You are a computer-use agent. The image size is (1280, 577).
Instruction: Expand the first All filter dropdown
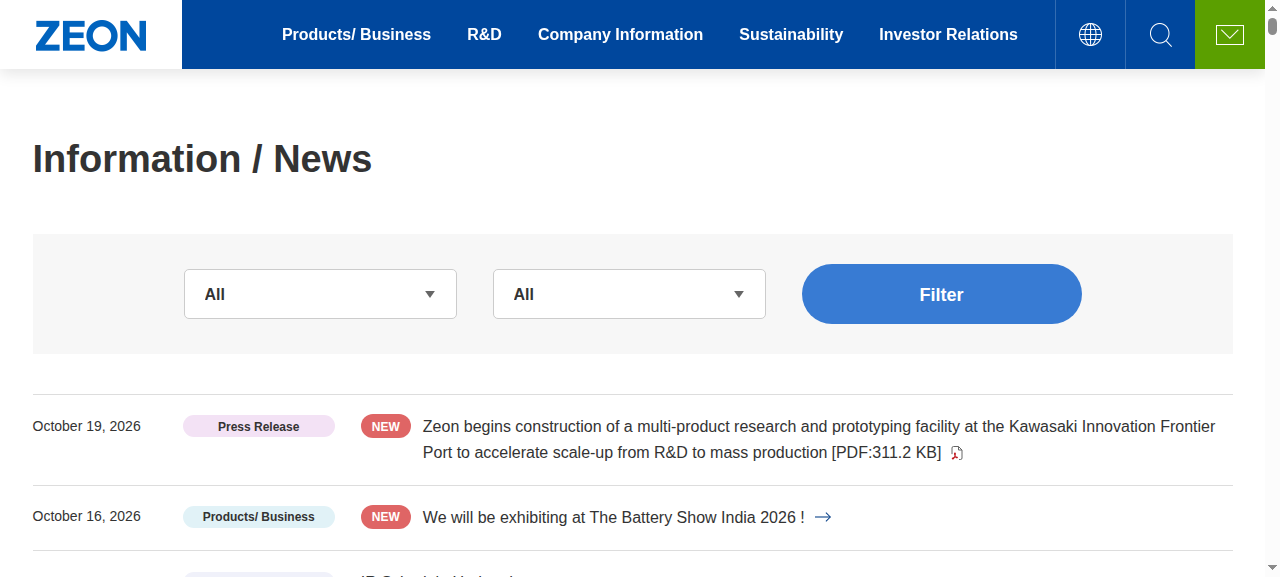pos(320,294)
